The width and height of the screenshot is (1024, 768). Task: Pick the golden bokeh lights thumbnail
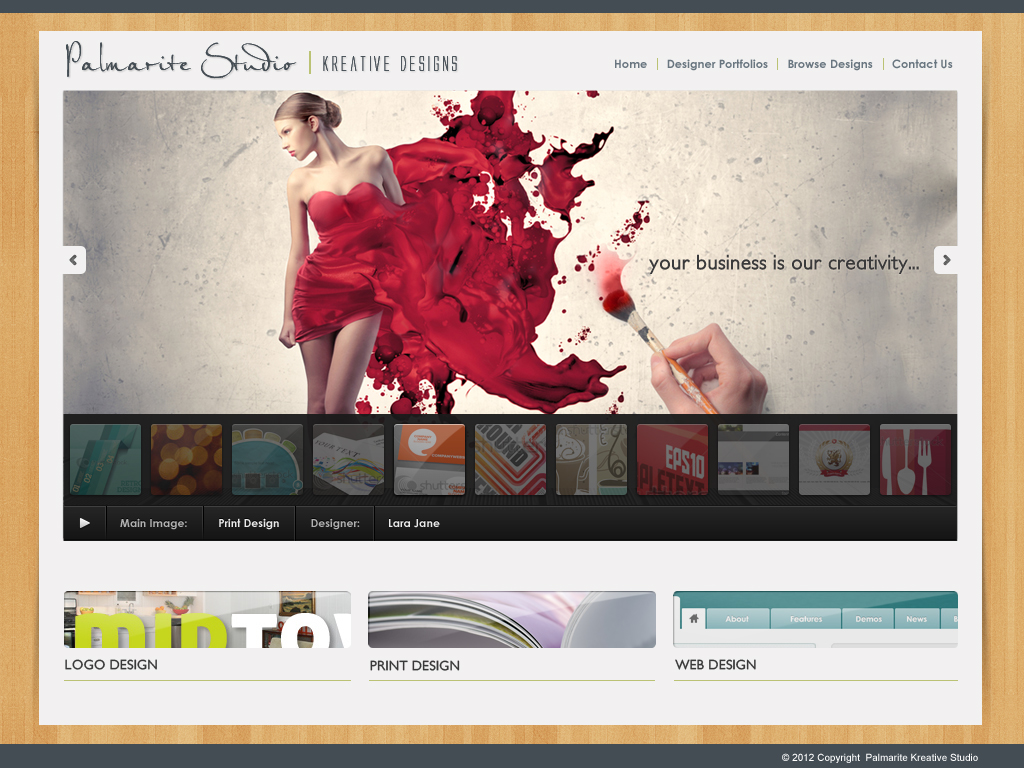click(x=186, y=460)
